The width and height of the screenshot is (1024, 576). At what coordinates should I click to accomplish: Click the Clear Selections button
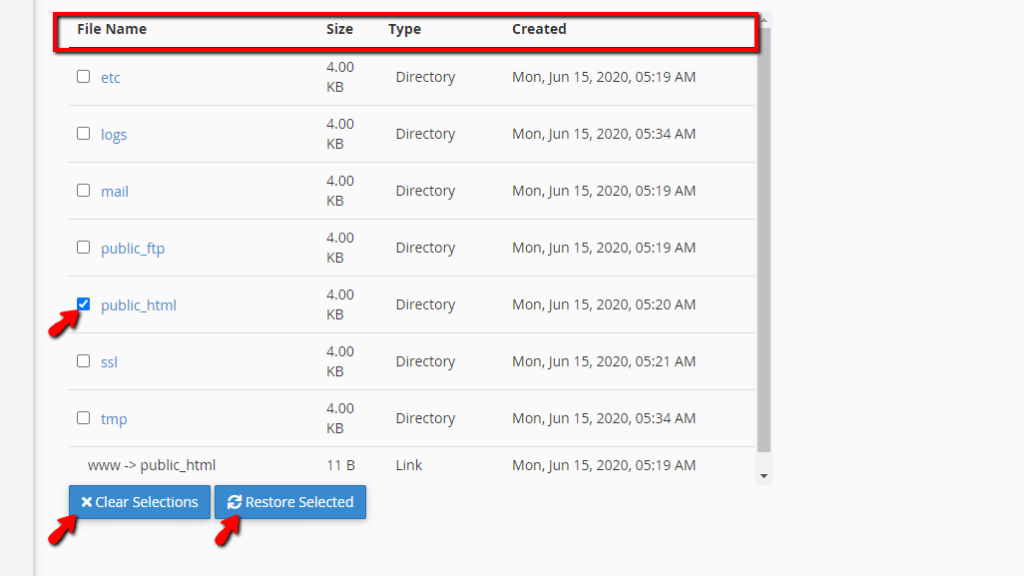click(x=140, y=502)
